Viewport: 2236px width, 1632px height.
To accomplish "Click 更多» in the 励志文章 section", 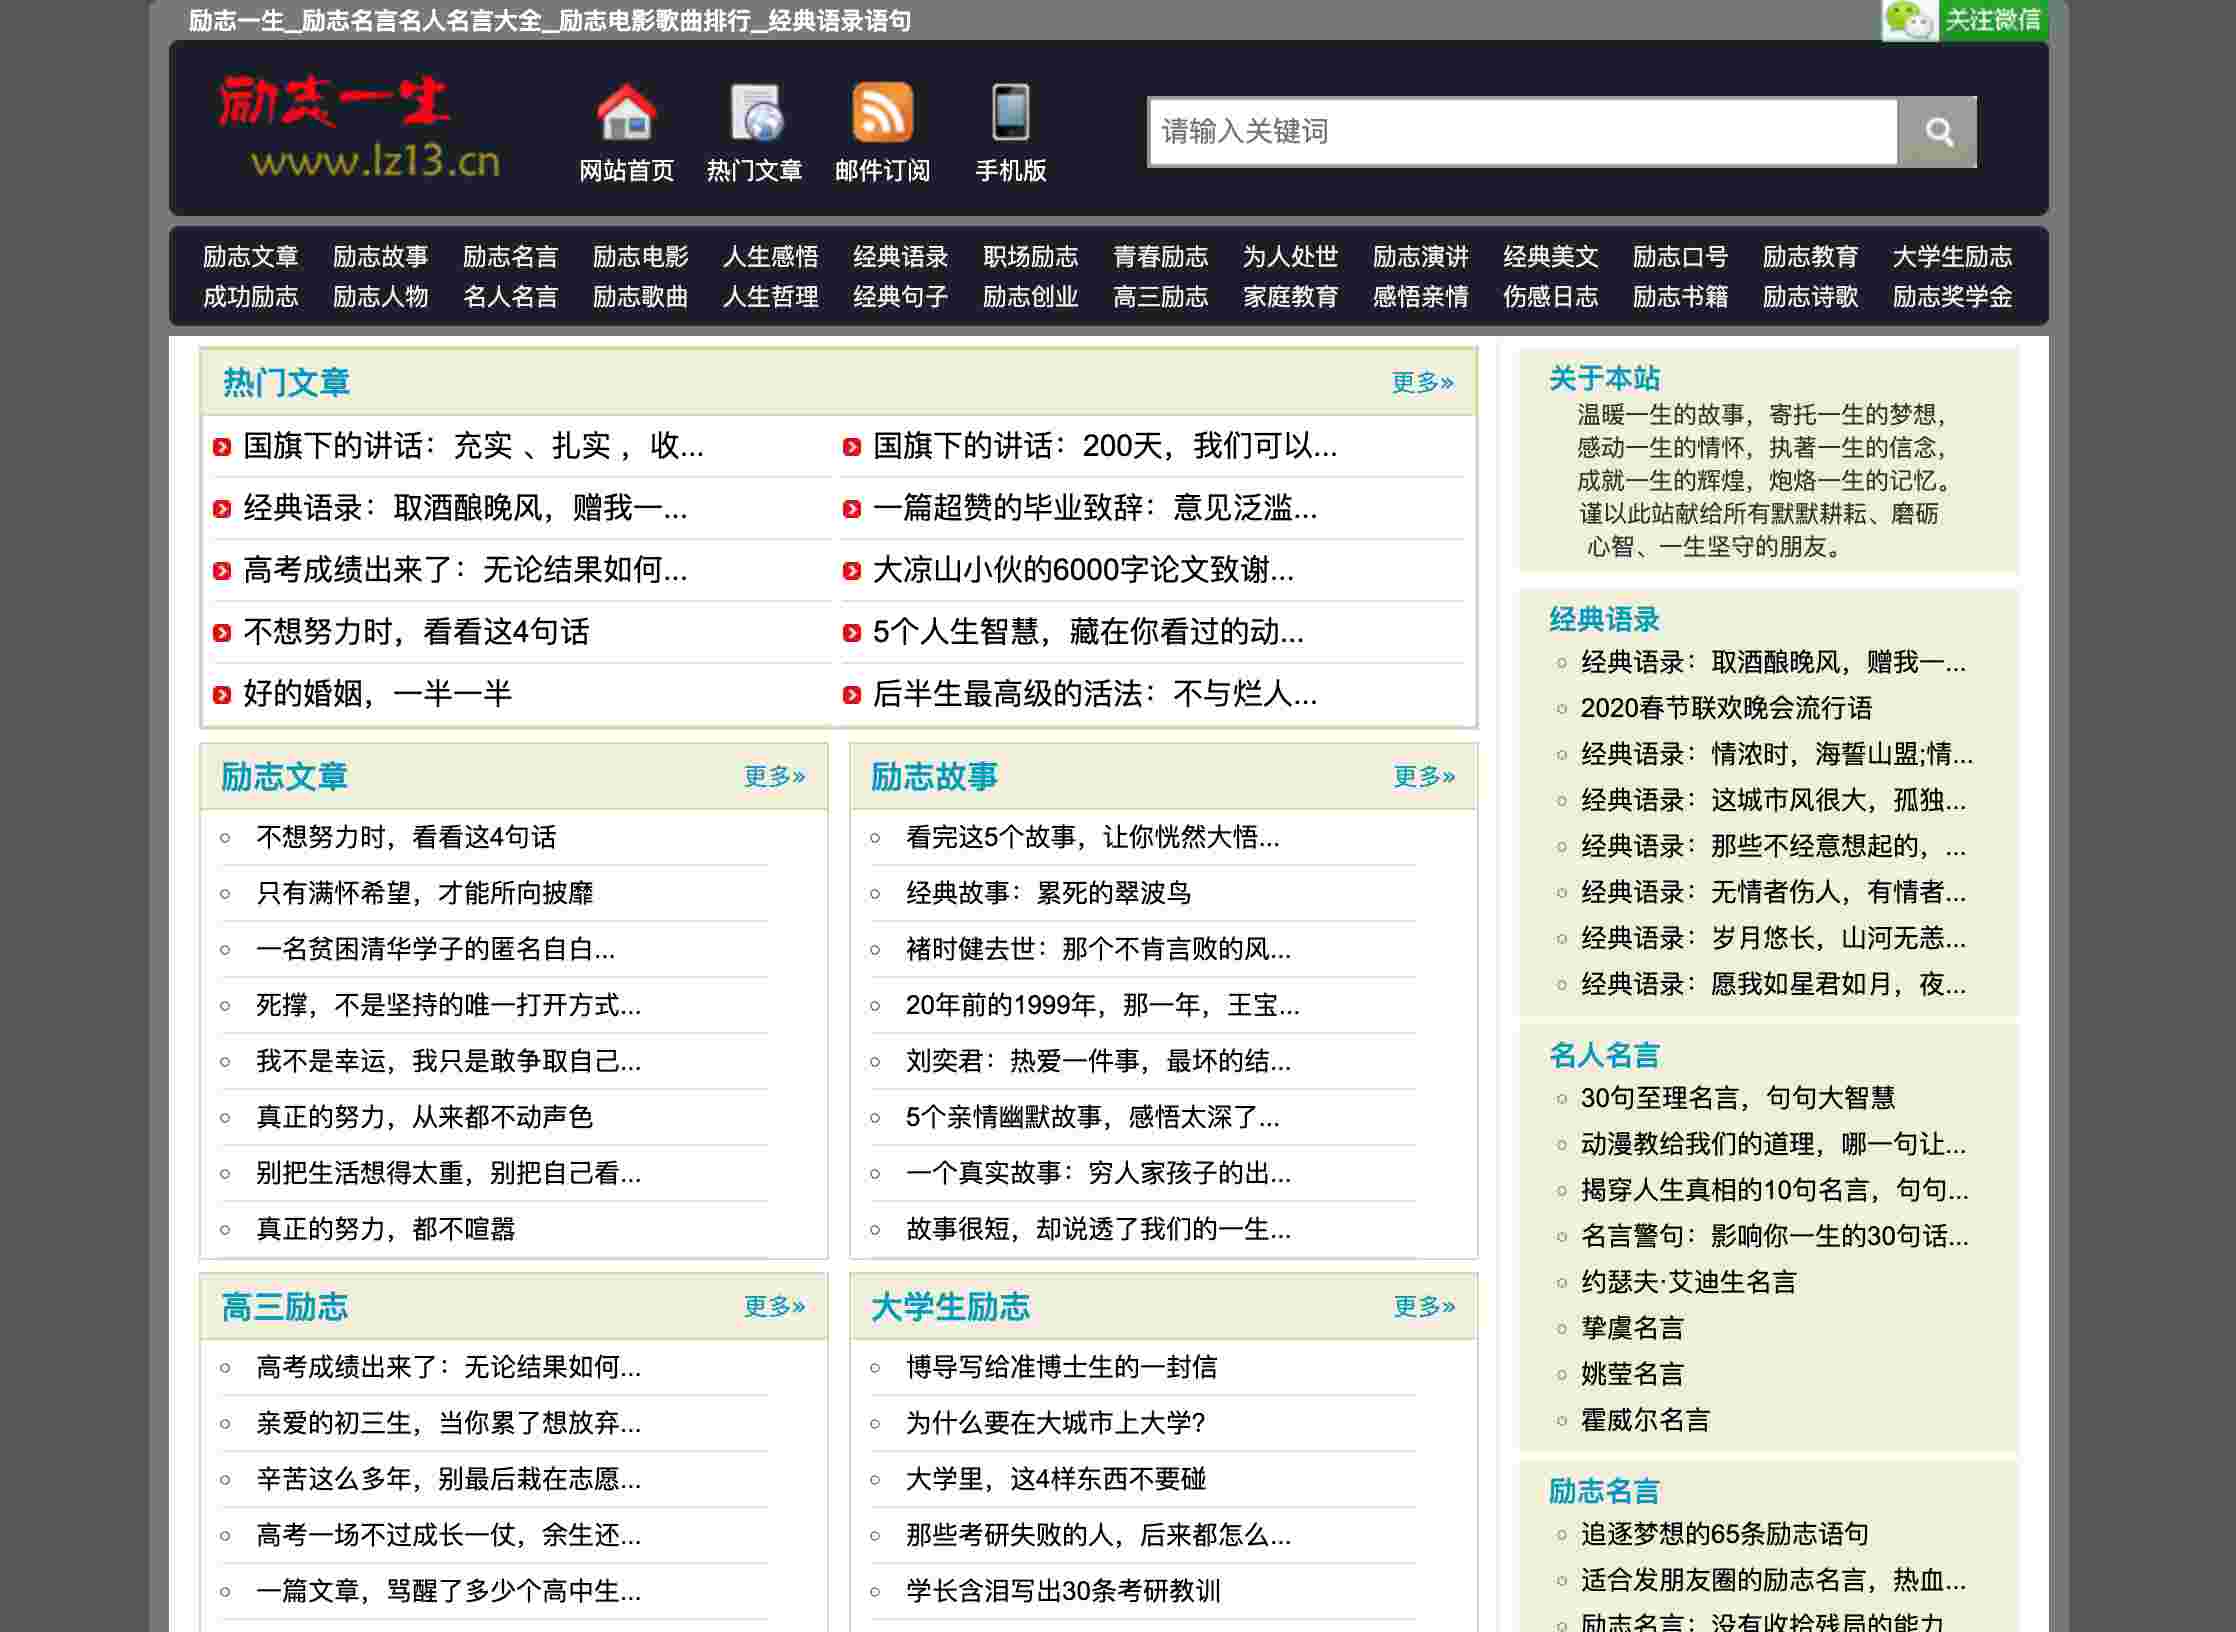I will point(774,776).
